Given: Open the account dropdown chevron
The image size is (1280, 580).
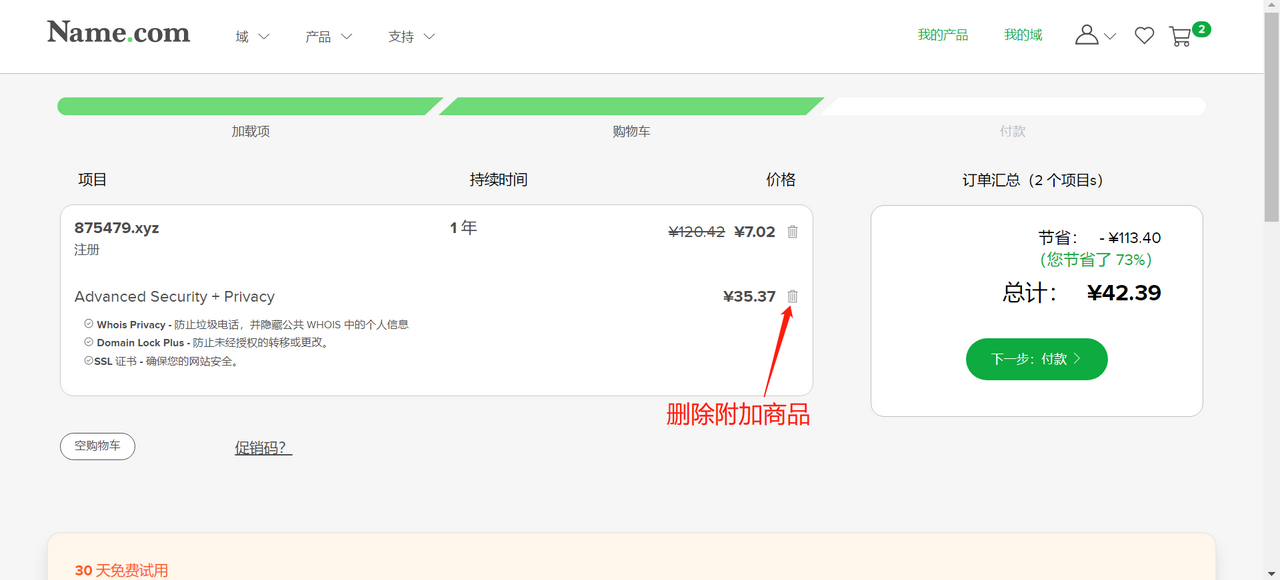Looking at the screenshot, I should (x=1110, y=37).
